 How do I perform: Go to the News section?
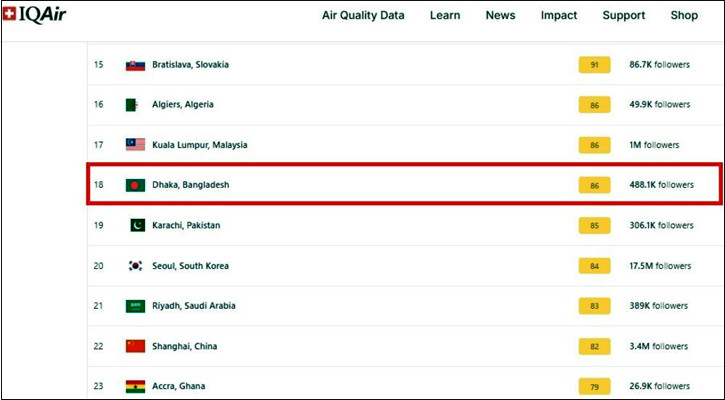pos(500,15)
